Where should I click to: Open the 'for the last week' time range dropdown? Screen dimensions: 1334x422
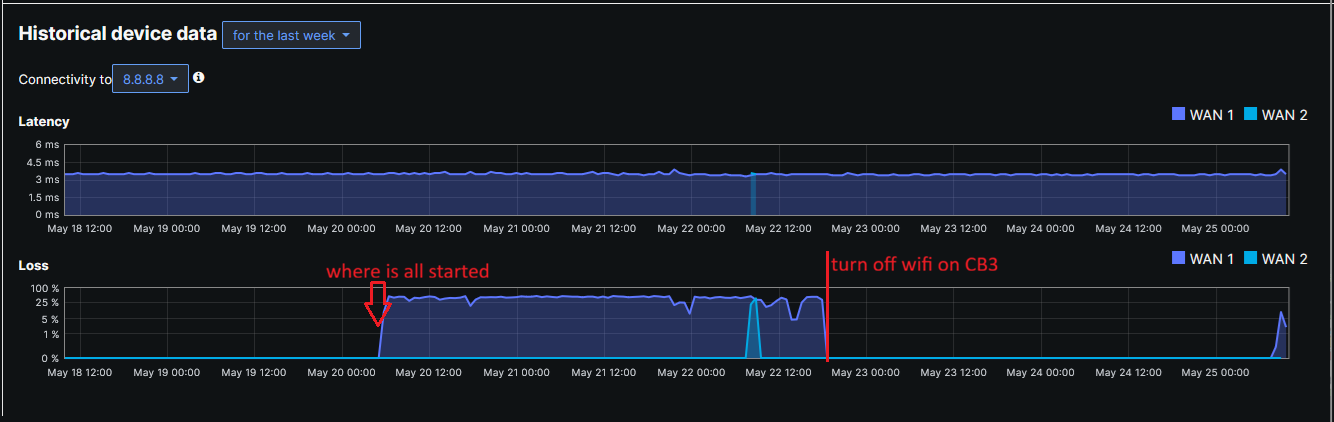click(291, 35)
